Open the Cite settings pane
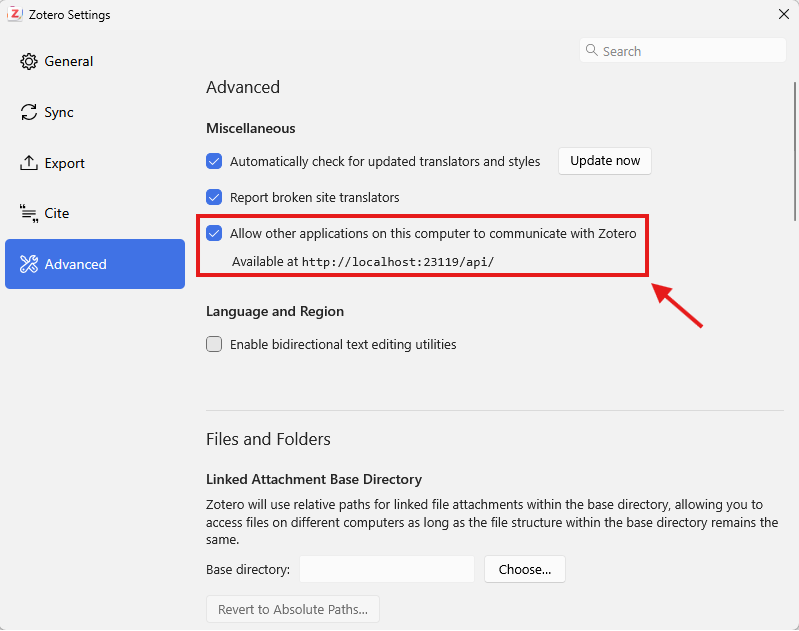 click(x=95, y=213)
